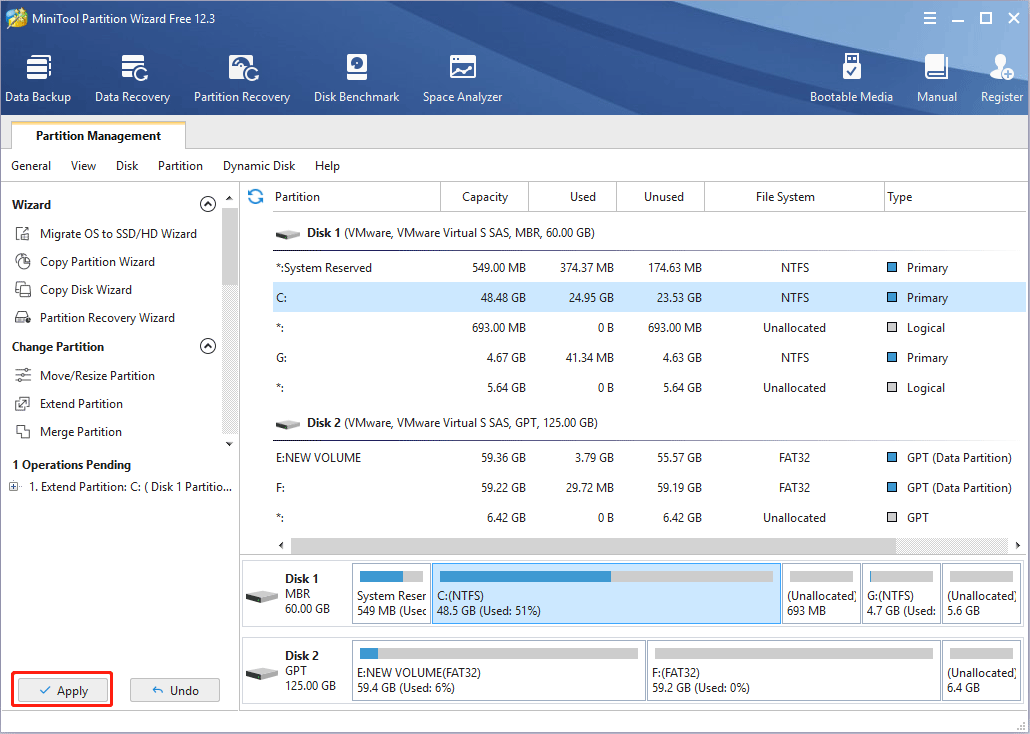Undo the pending operation
Viewport: 1030px width, 734px height.
pos(174,689)
